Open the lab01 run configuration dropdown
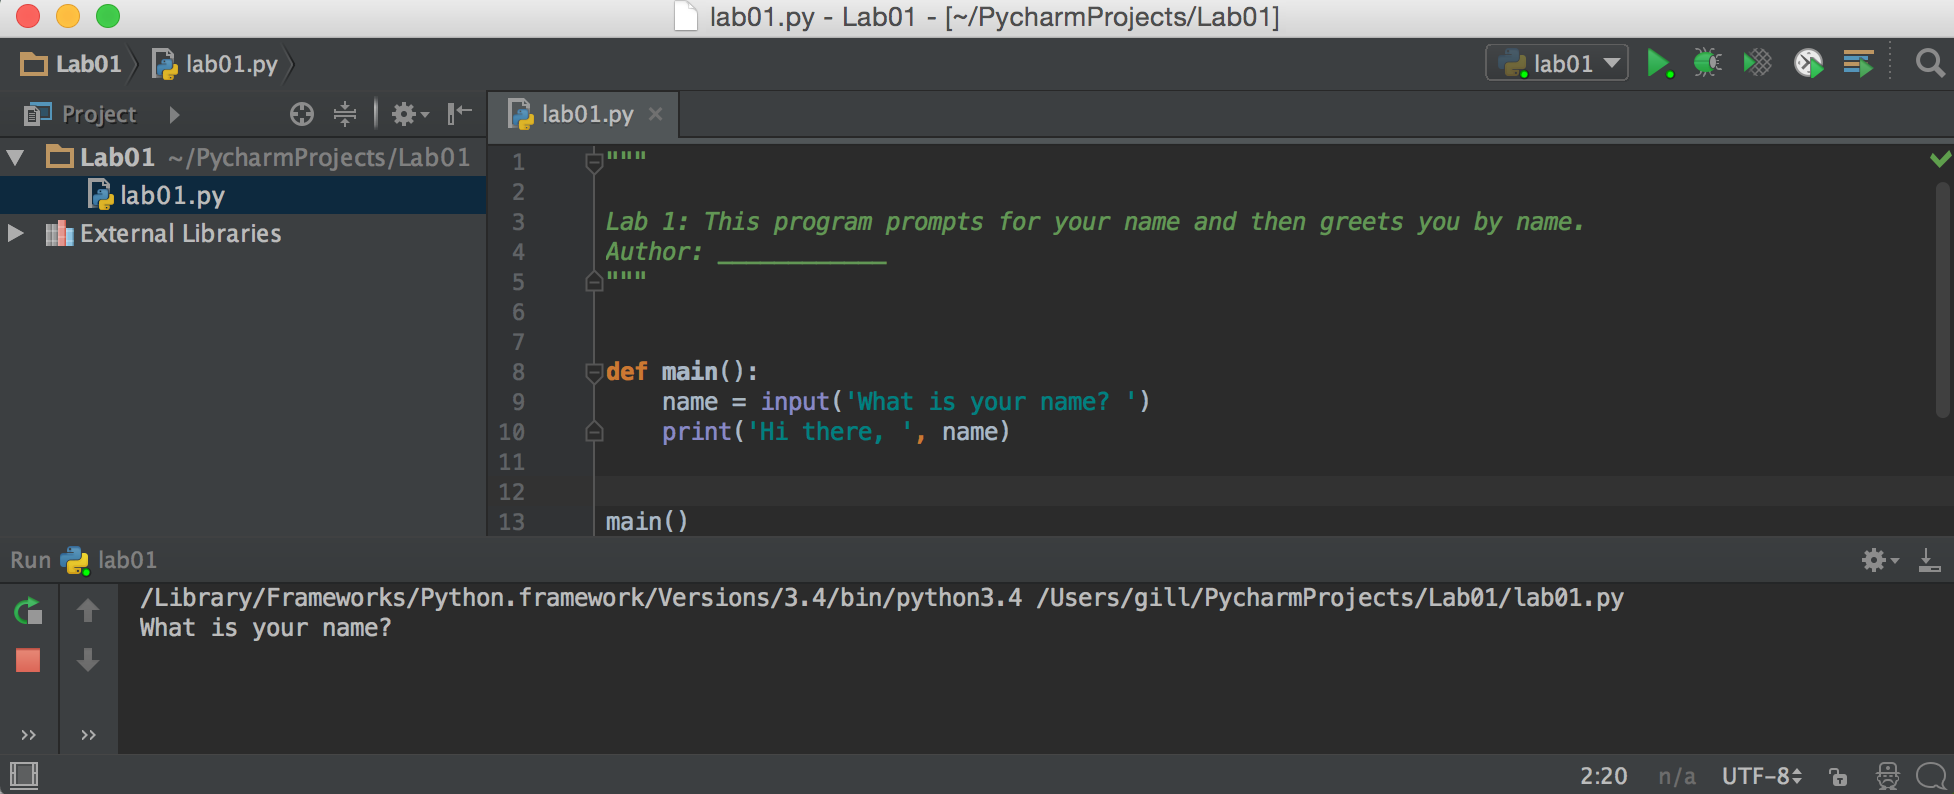Image resolution: width=1954 pixels, height=794 pixels. [1557, 63]
